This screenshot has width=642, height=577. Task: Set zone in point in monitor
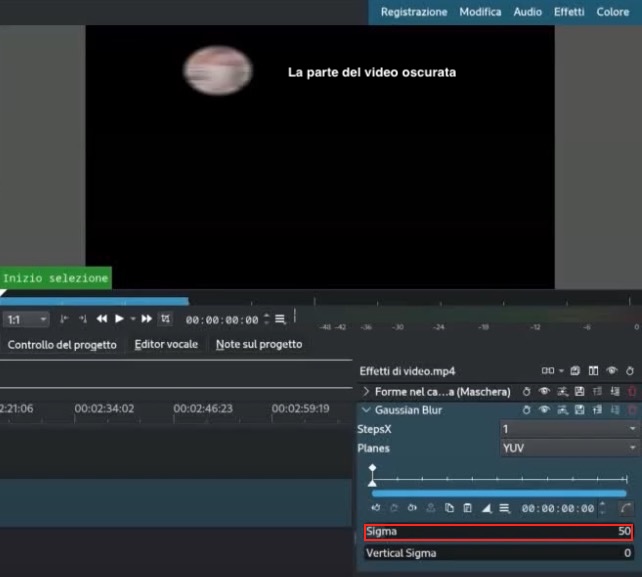64,319
